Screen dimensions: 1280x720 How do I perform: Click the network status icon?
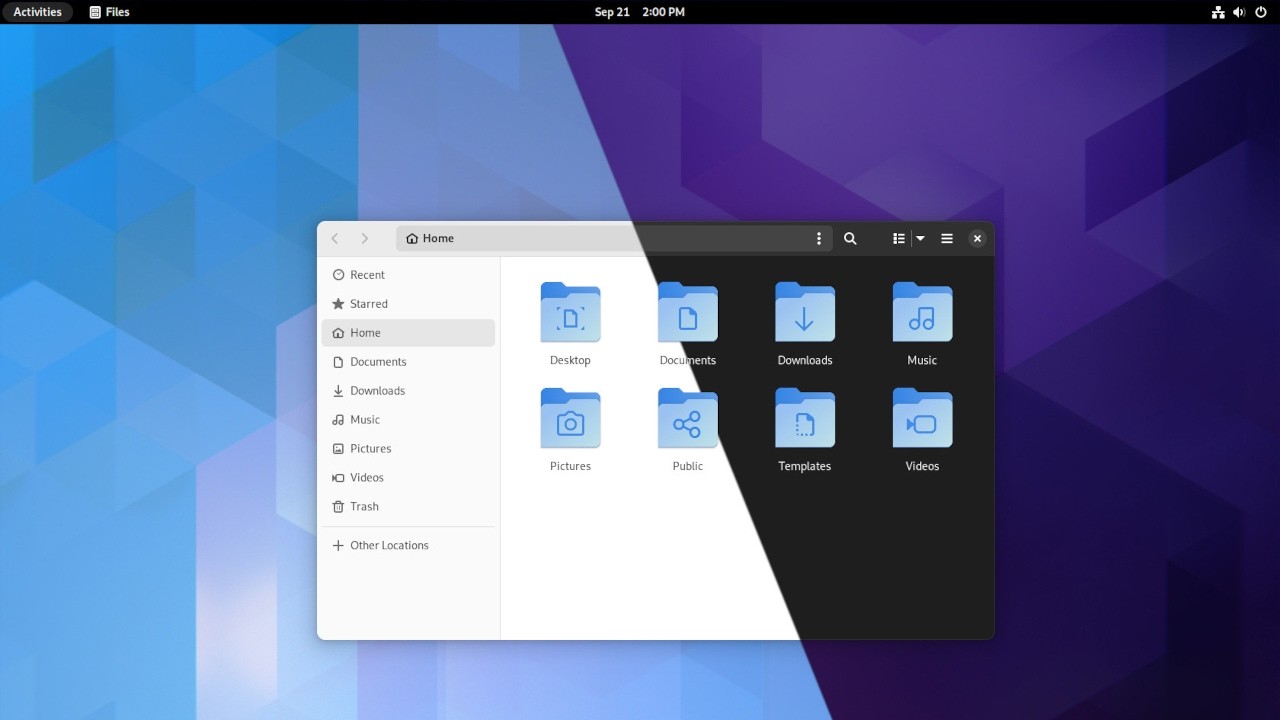(x=1218, y=12)
